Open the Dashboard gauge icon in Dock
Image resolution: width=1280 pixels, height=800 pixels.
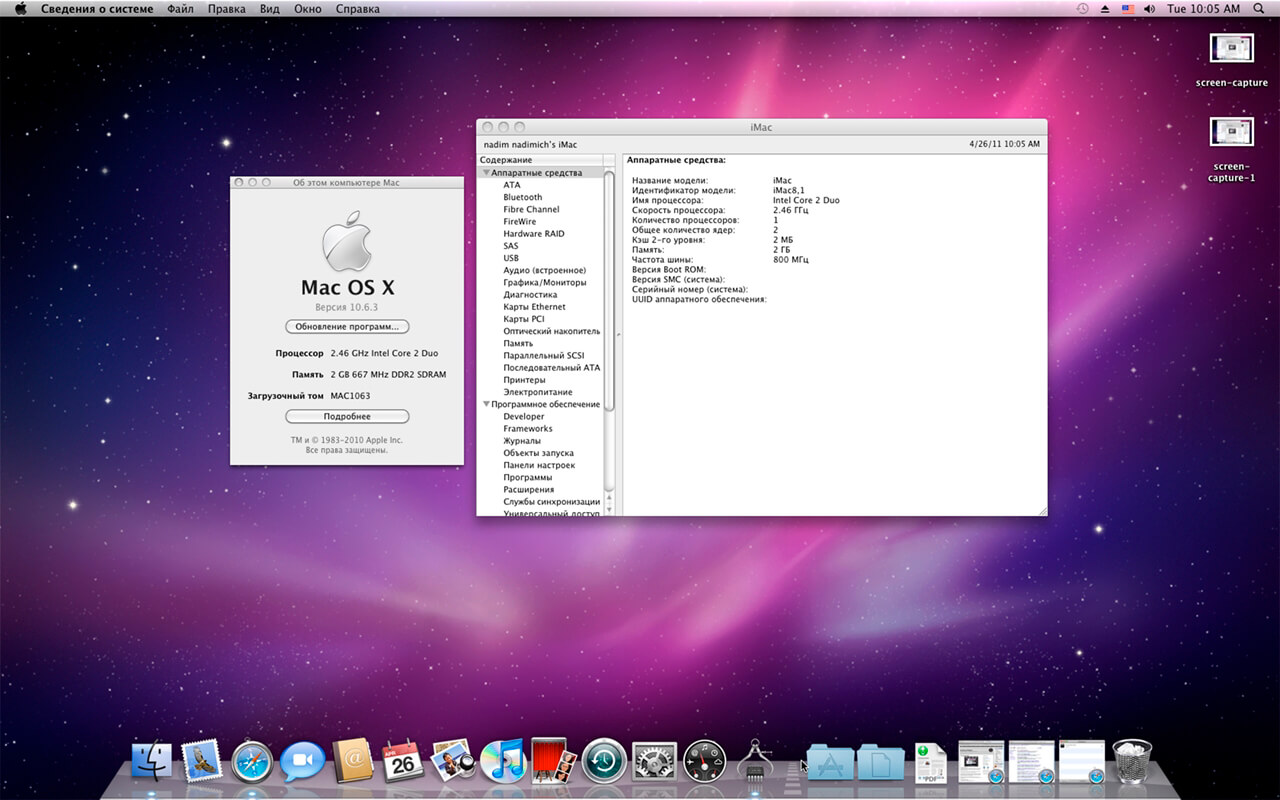coord(704,763)
